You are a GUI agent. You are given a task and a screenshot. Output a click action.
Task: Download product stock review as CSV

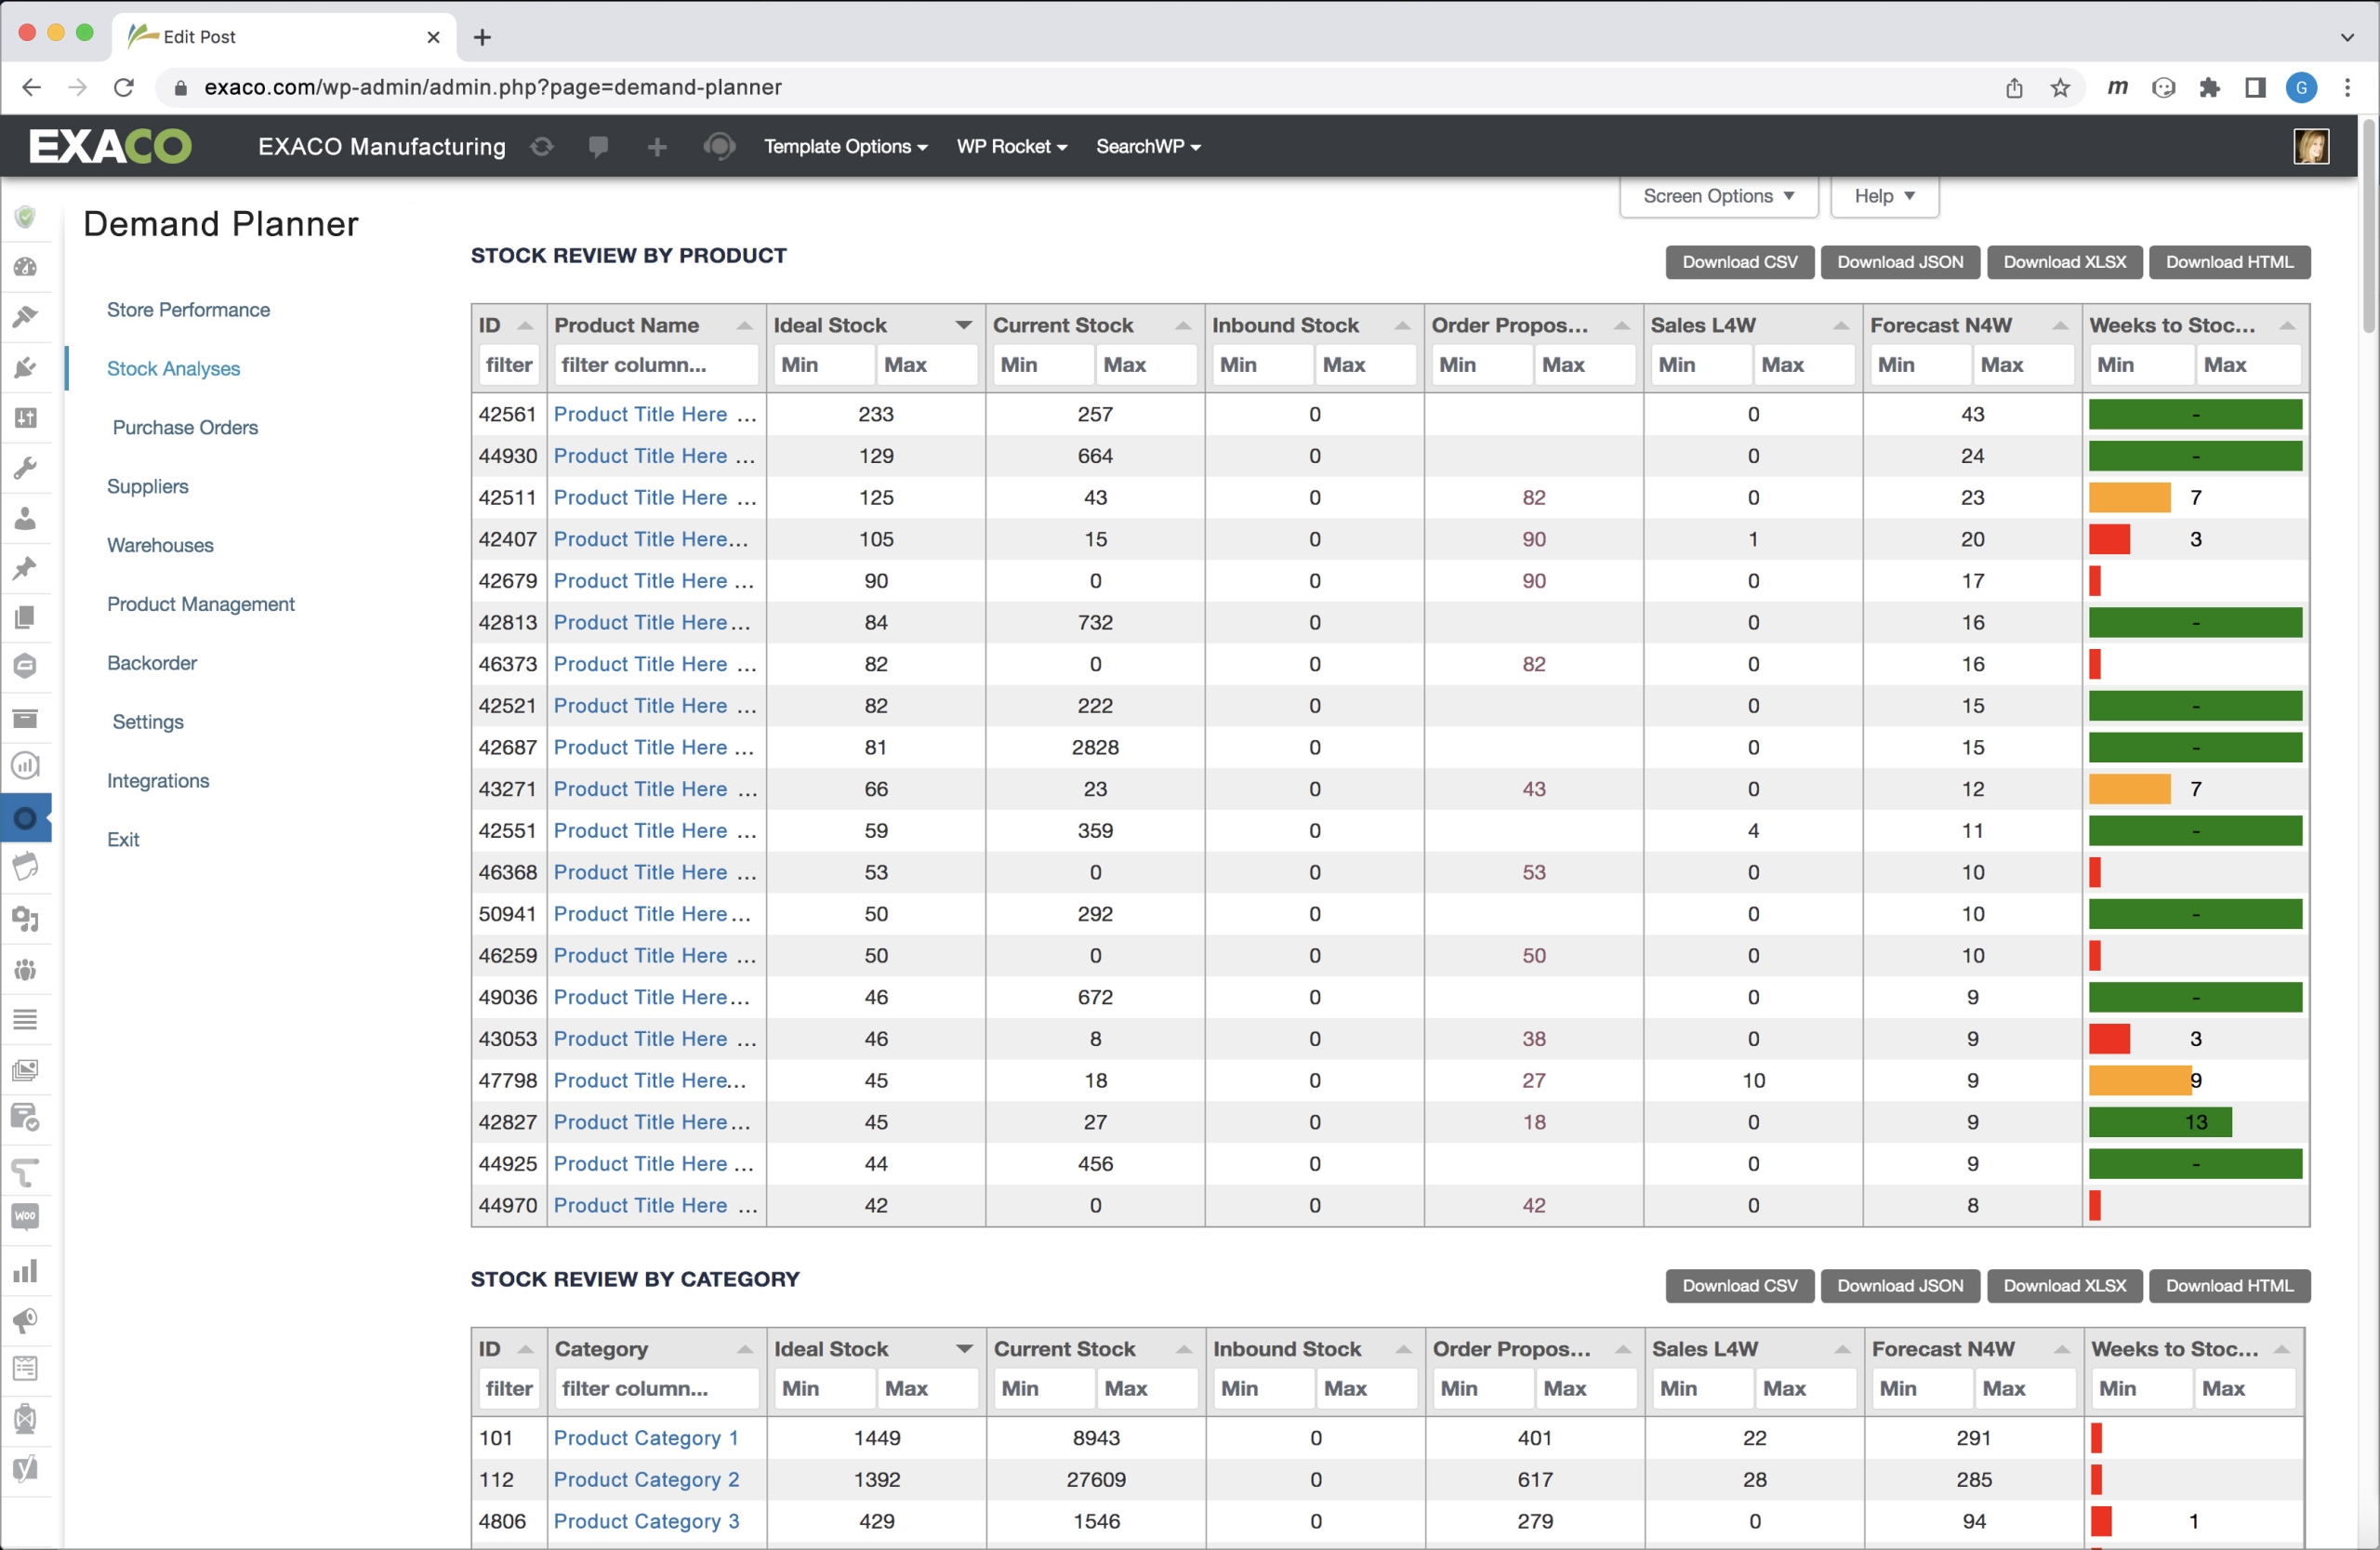(x=1739, y=262)
